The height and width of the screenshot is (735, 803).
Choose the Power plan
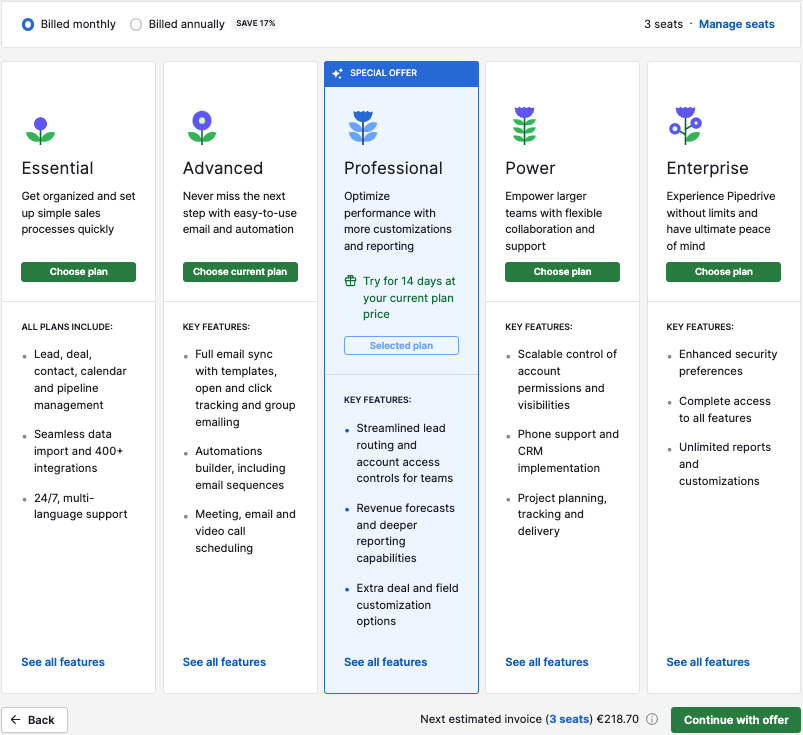[x=562, y=271]
